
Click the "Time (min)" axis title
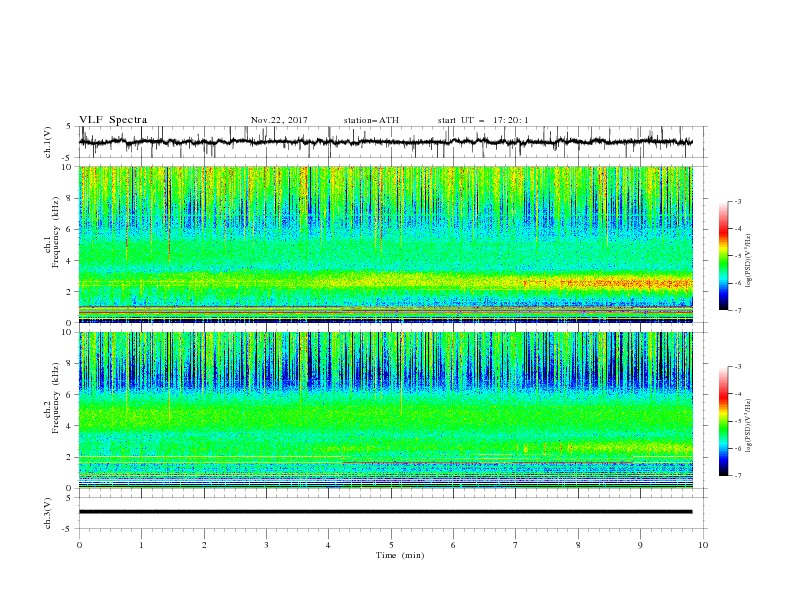click(400, 555)
